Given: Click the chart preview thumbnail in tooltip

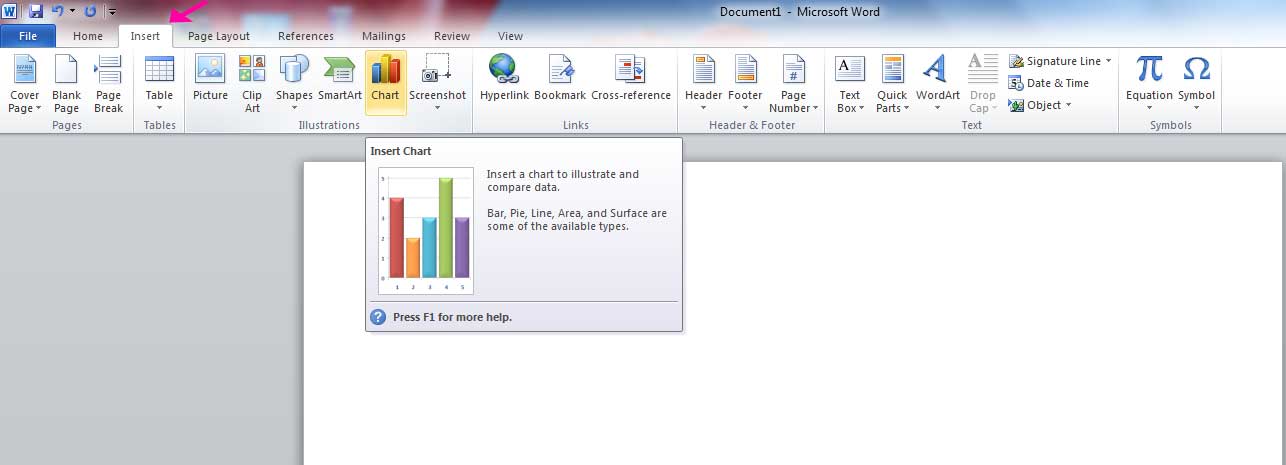Looking at the screenshot, I should coord(426,231).
